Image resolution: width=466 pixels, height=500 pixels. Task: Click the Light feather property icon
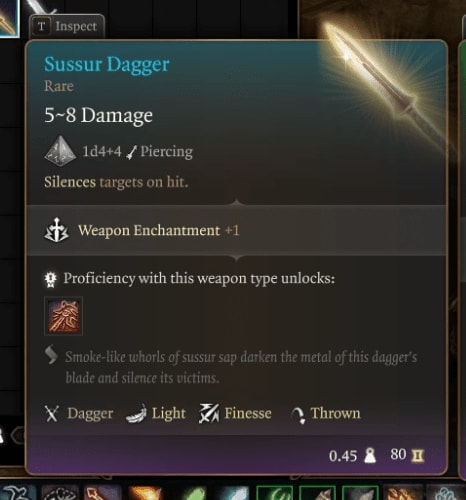point(136,414)
